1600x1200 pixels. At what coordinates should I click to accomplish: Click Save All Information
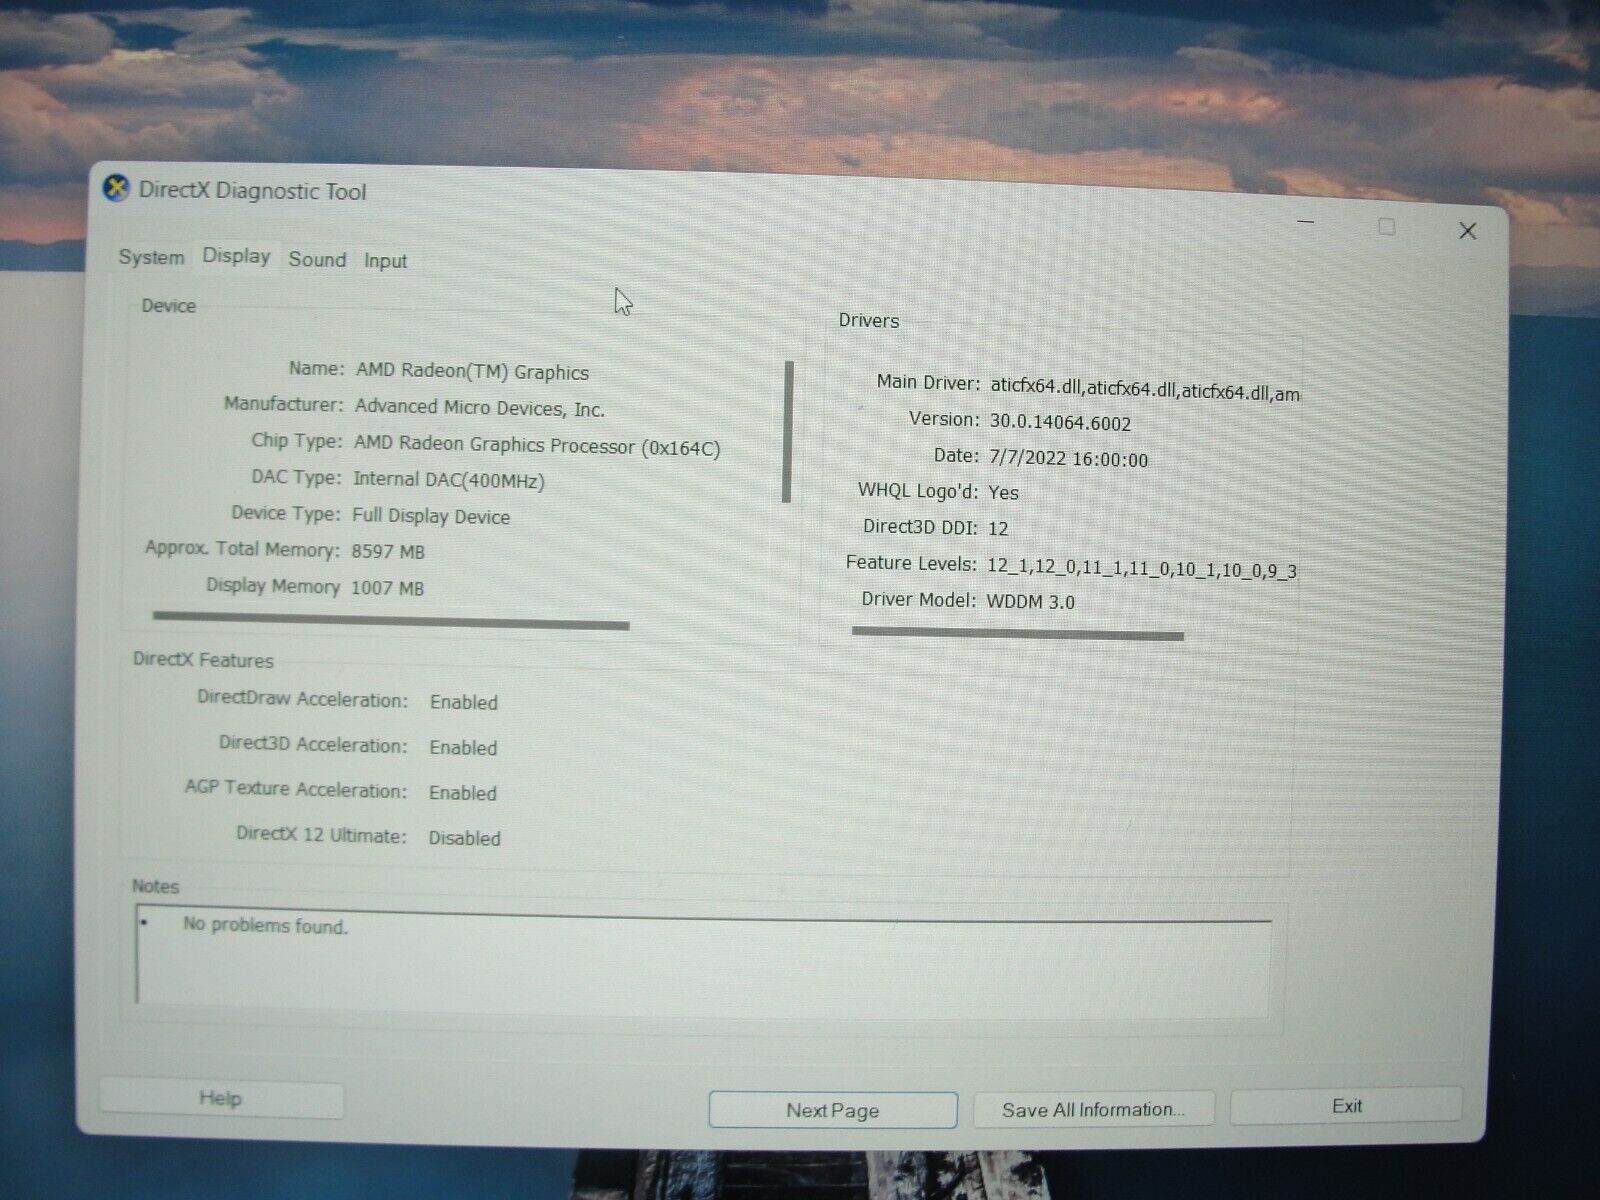pos(1092,1108)
